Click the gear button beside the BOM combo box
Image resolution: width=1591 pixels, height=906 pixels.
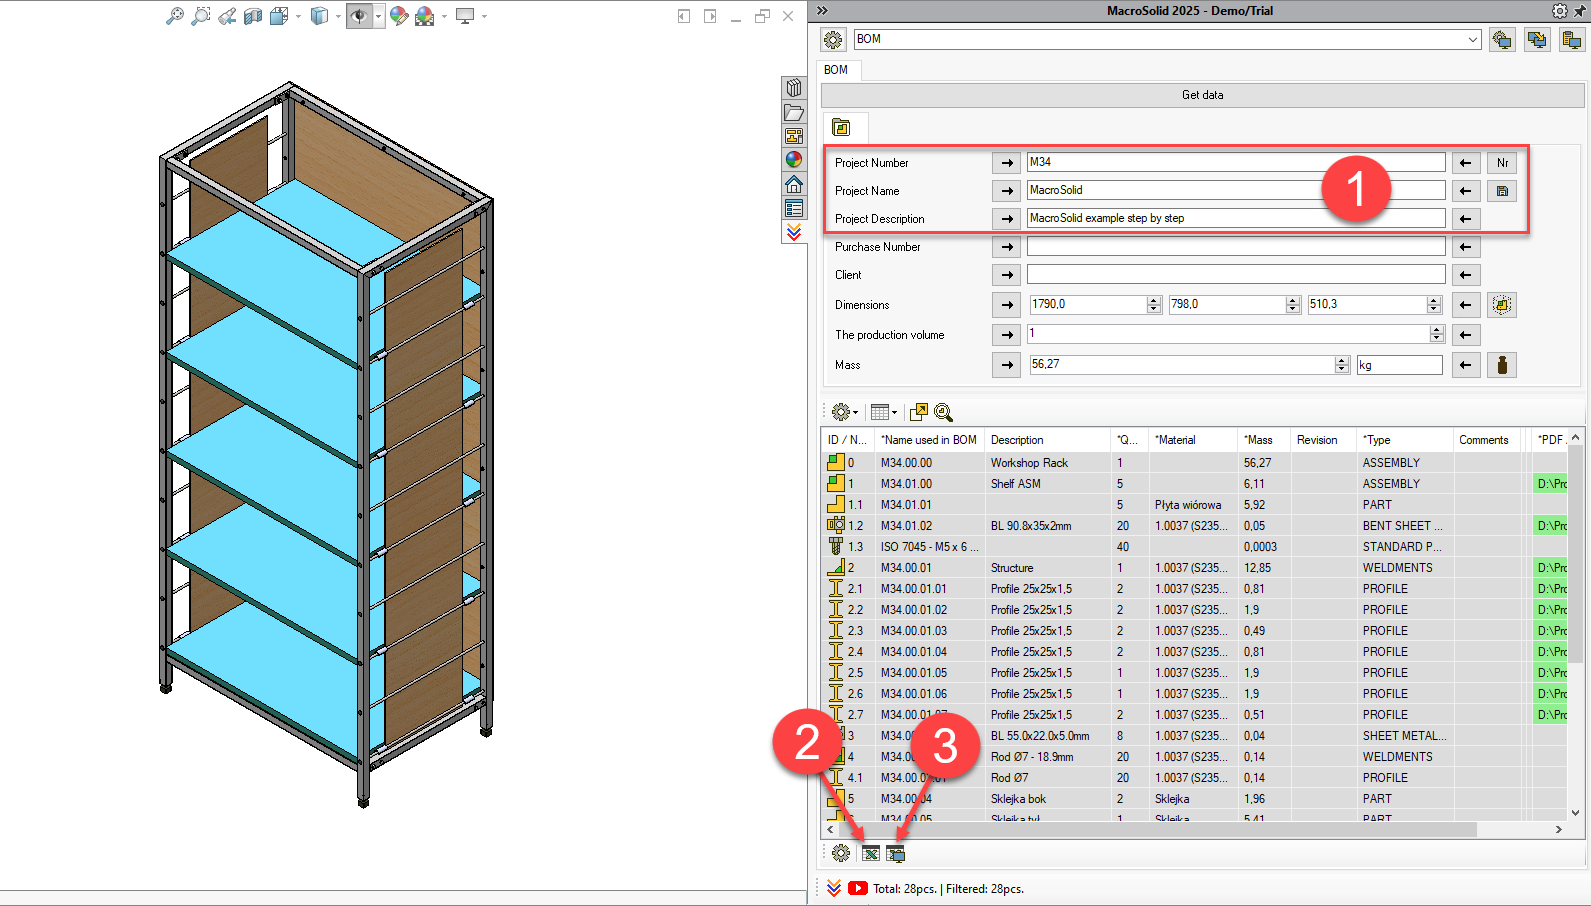click(x=834, y=40)
